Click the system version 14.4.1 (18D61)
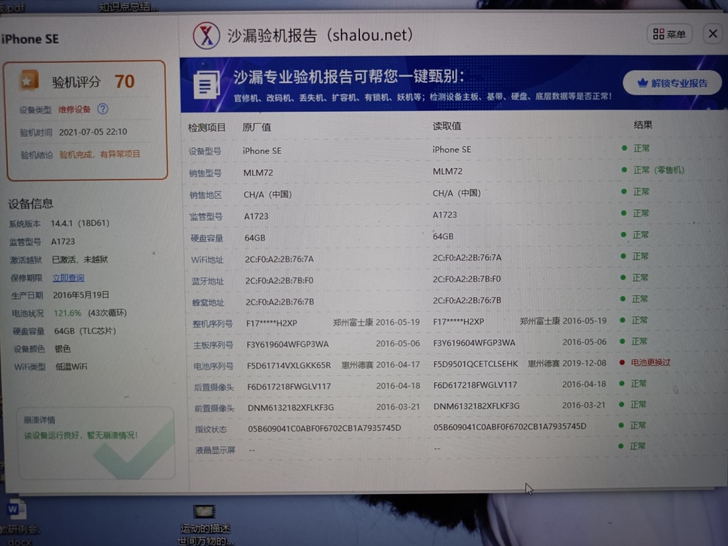Viewport: 728px width, 546px height. [80, 223]
